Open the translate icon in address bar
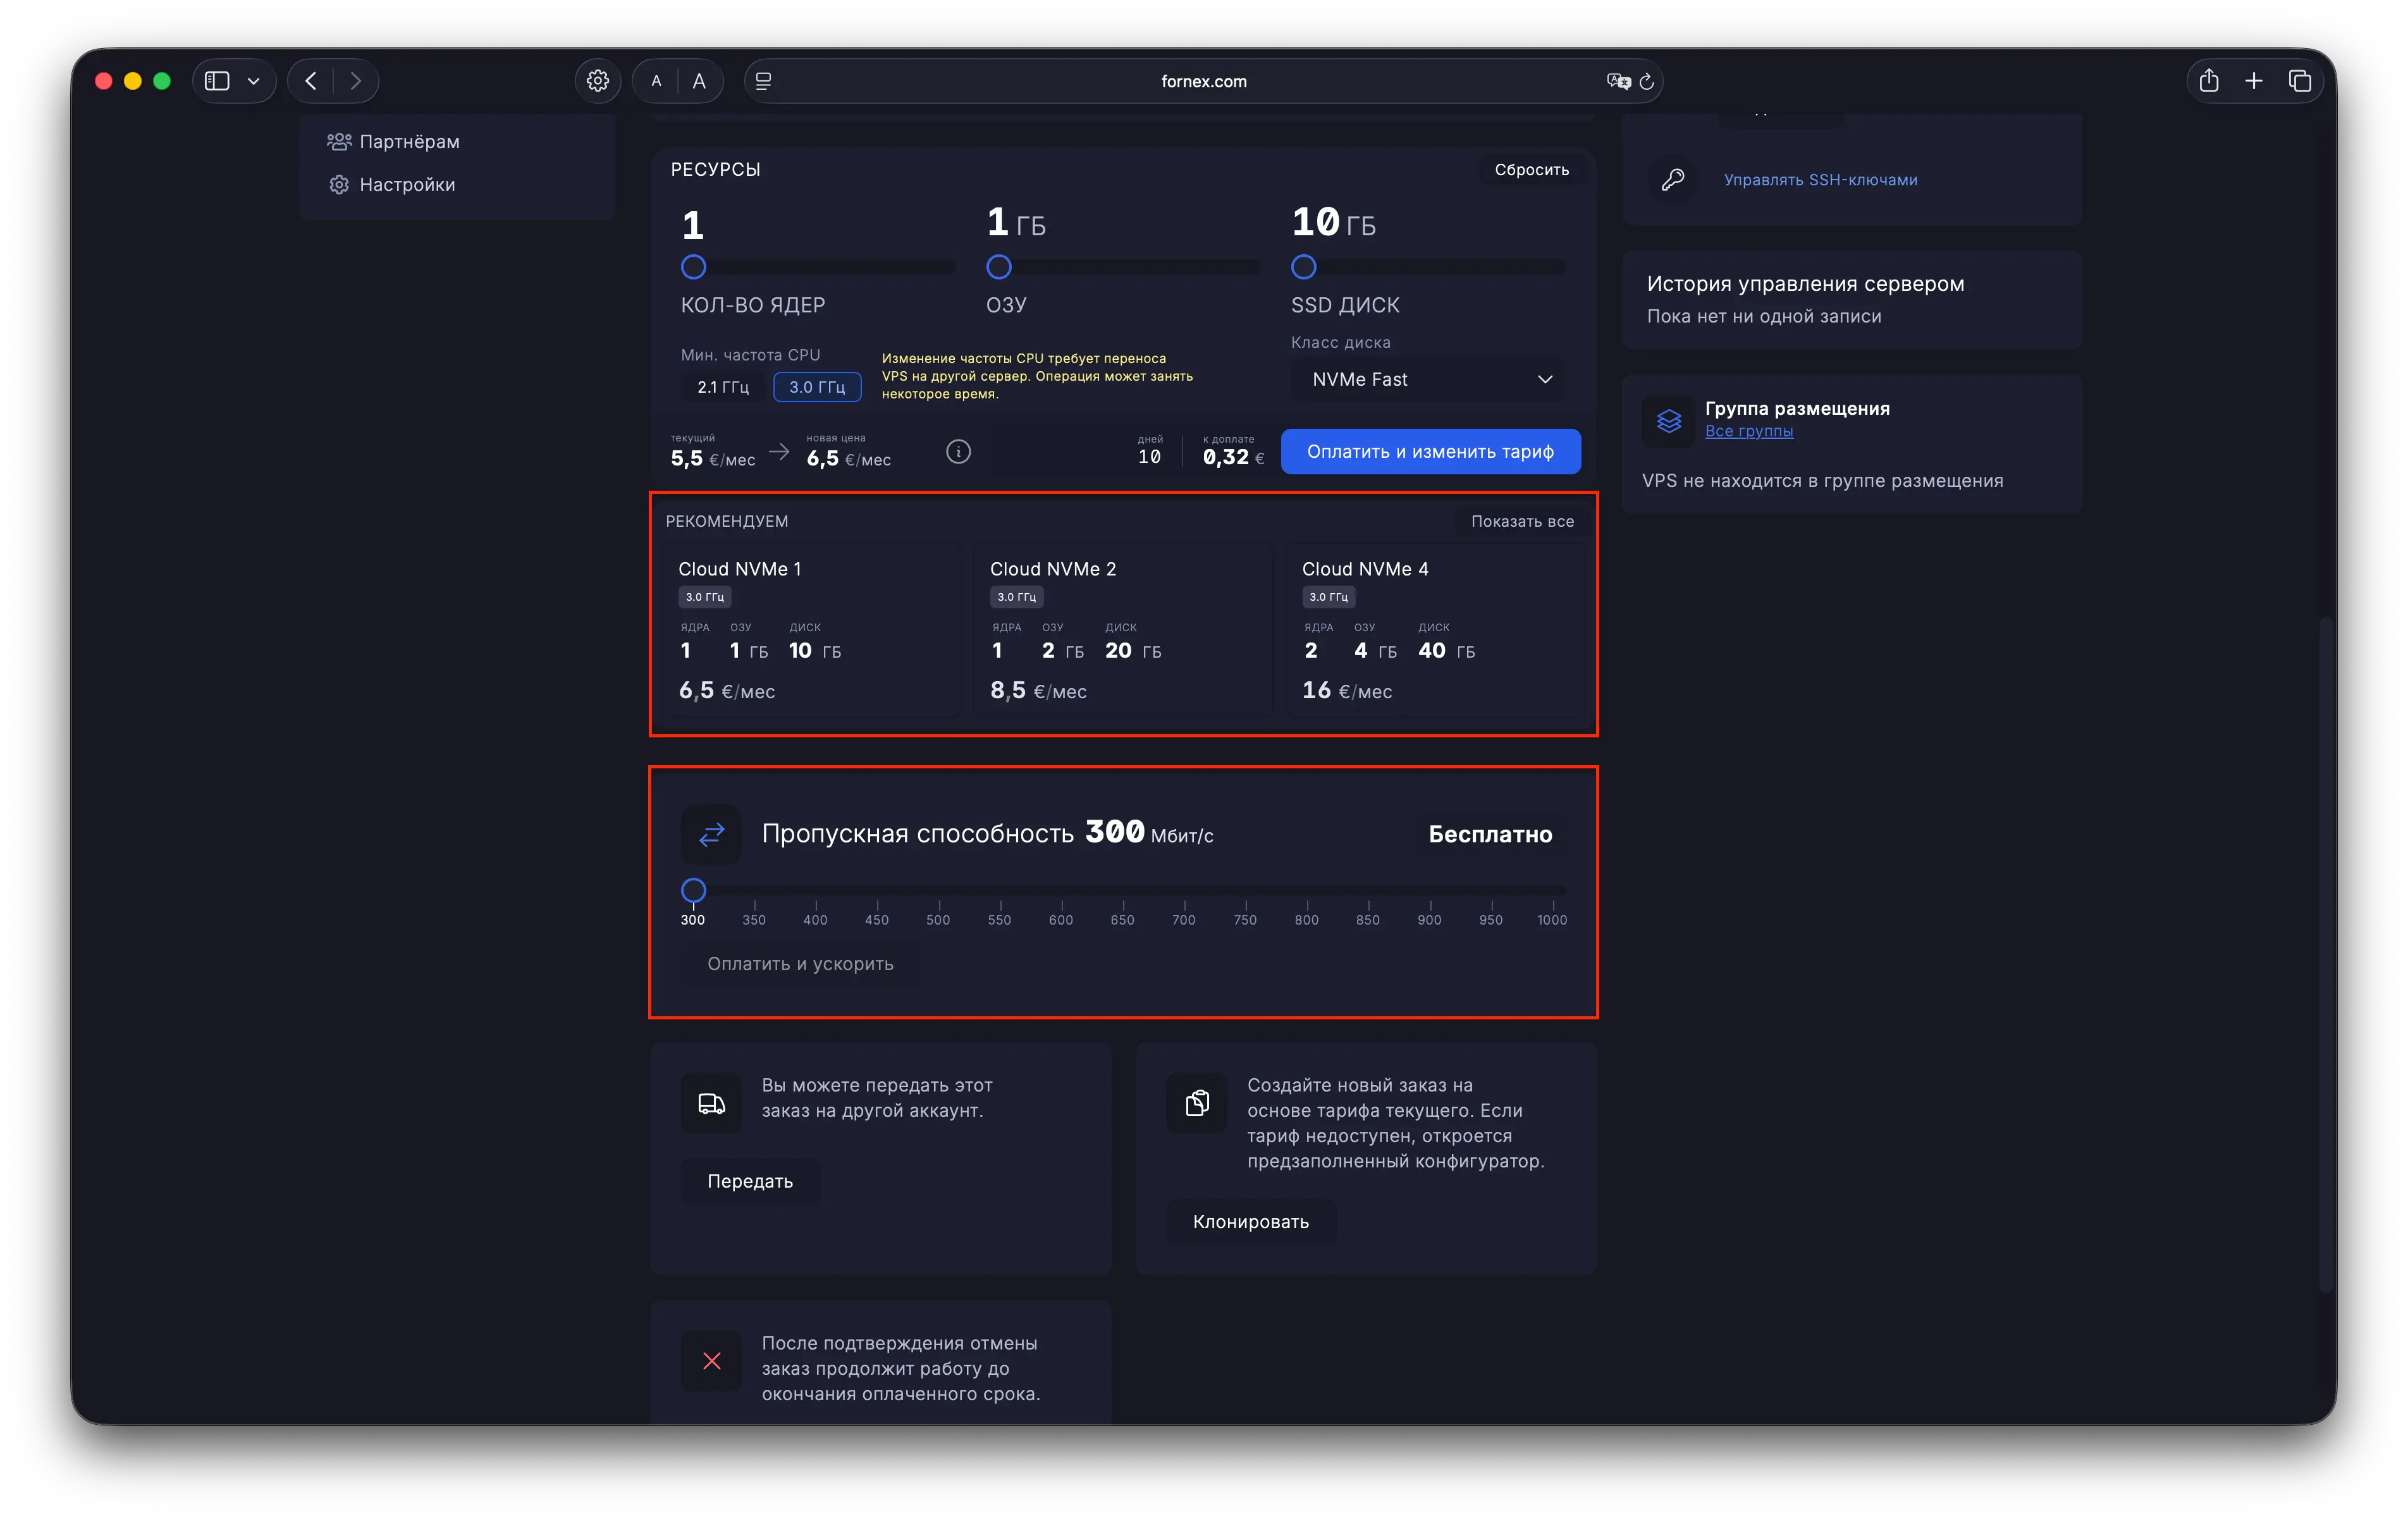The height and width of the screenshot is (1519, 2408). 1618,81
